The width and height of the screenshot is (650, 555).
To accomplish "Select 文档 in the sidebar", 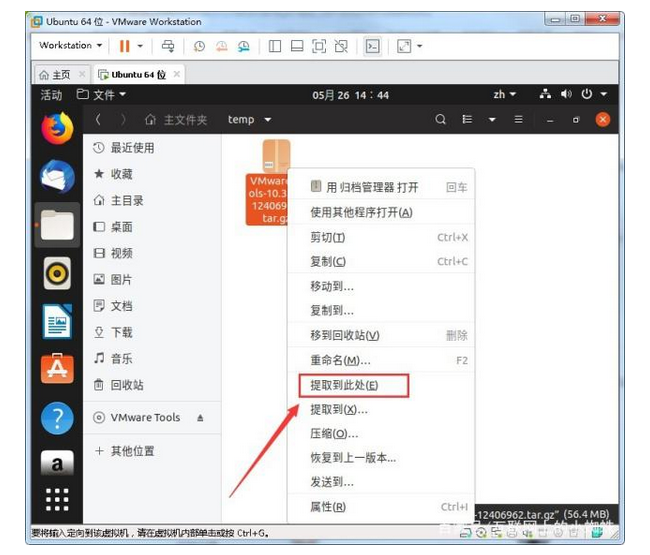I will pos(152,306).
